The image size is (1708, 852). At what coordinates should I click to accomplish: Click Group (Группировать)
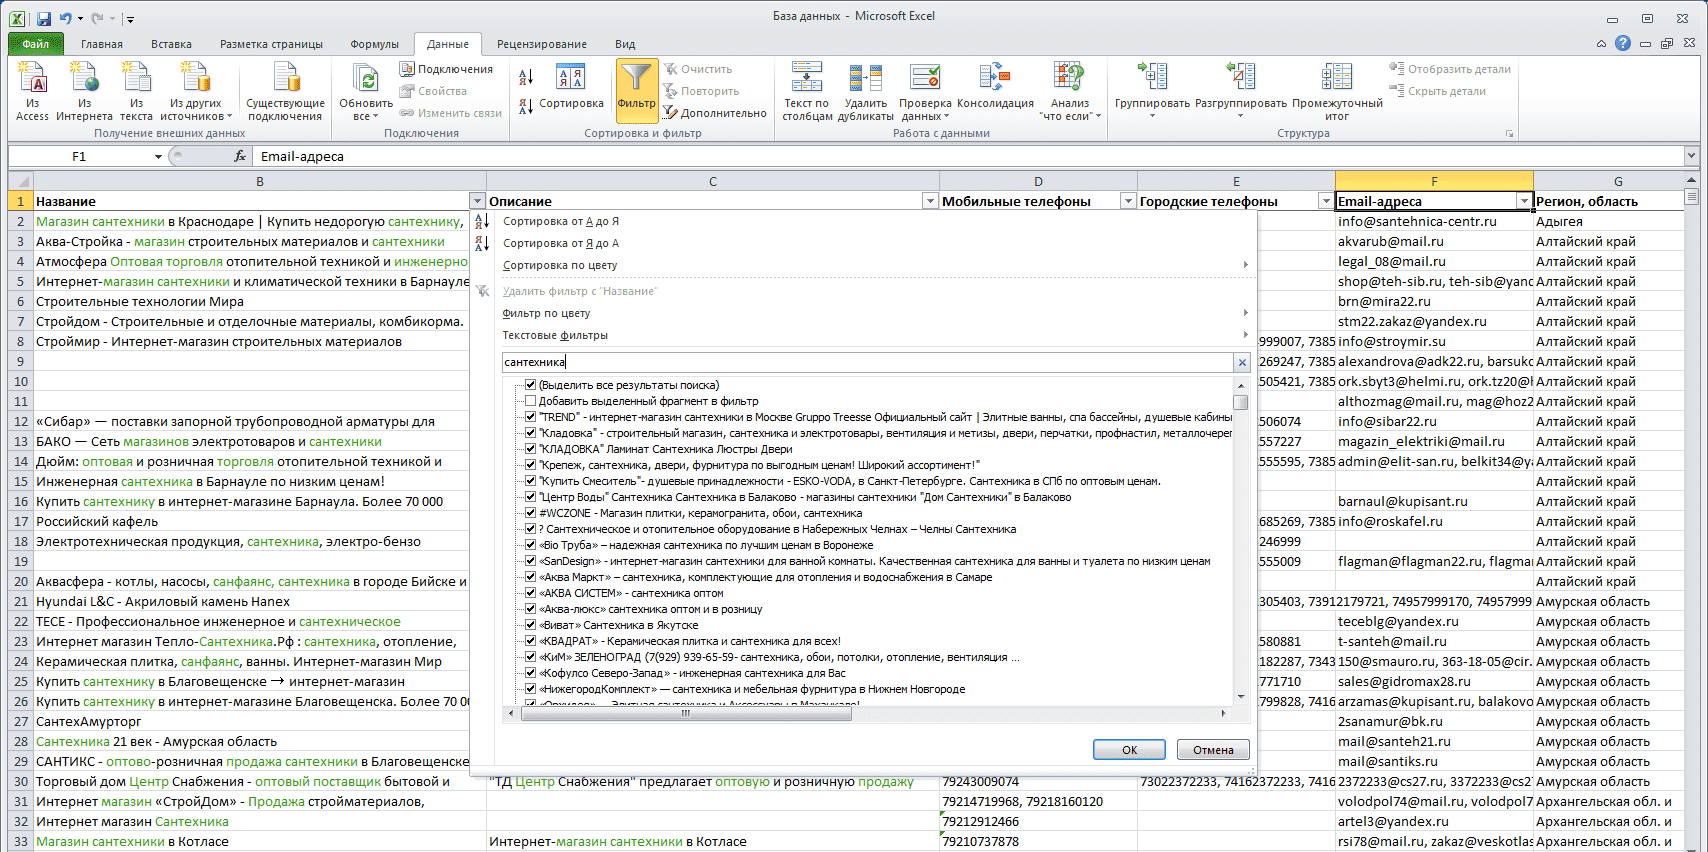1152,91
